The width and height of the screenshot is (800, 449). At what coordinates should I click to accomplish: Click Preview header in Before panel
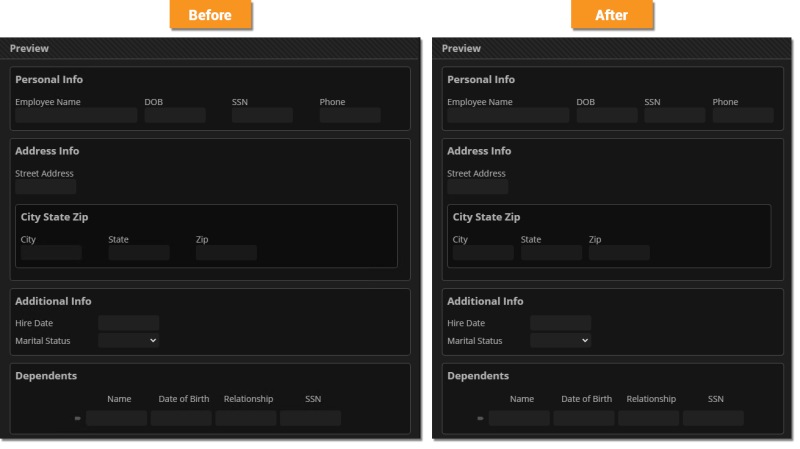tap(29, 48)
